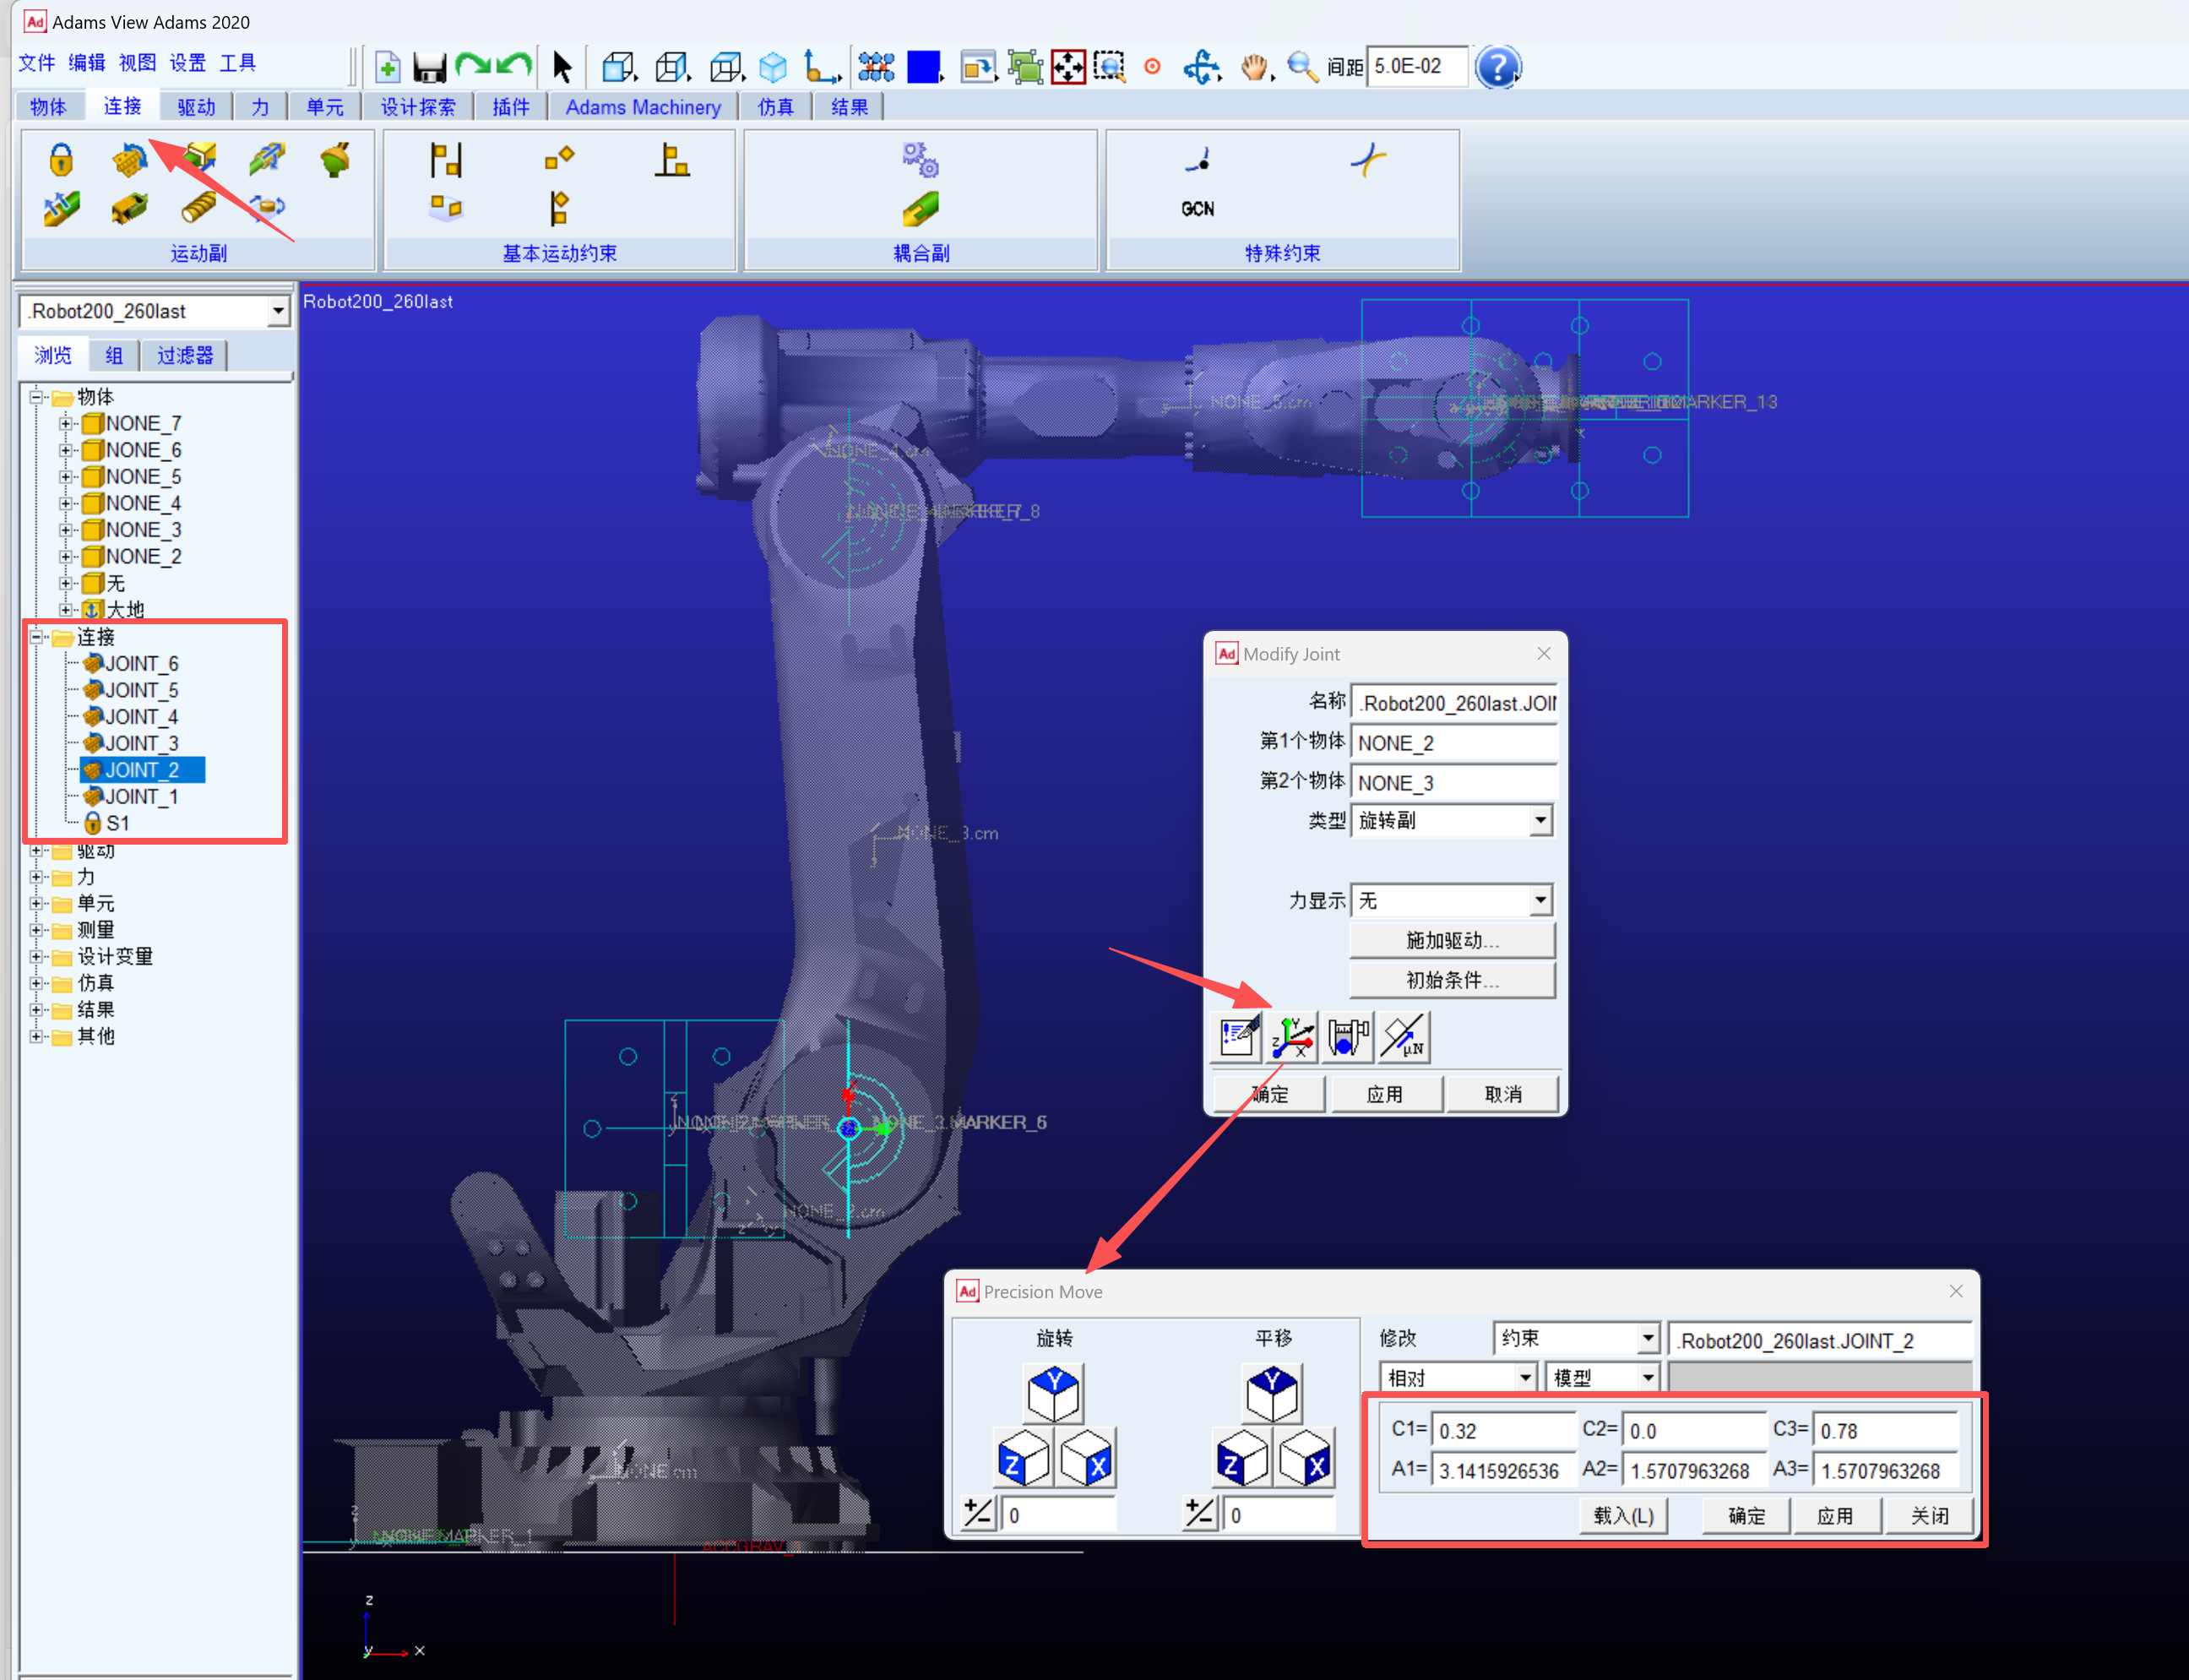Expand the NONE_7 tree node

pyautogui.click(x=65, y=424)
